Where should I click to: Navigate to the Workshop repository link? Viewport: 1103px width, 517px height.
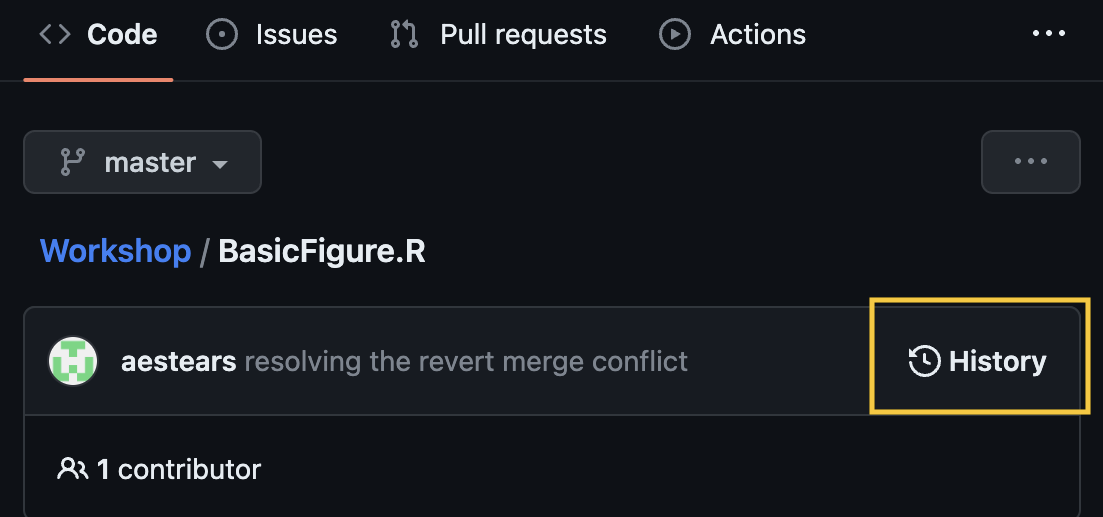click(115, 250)
